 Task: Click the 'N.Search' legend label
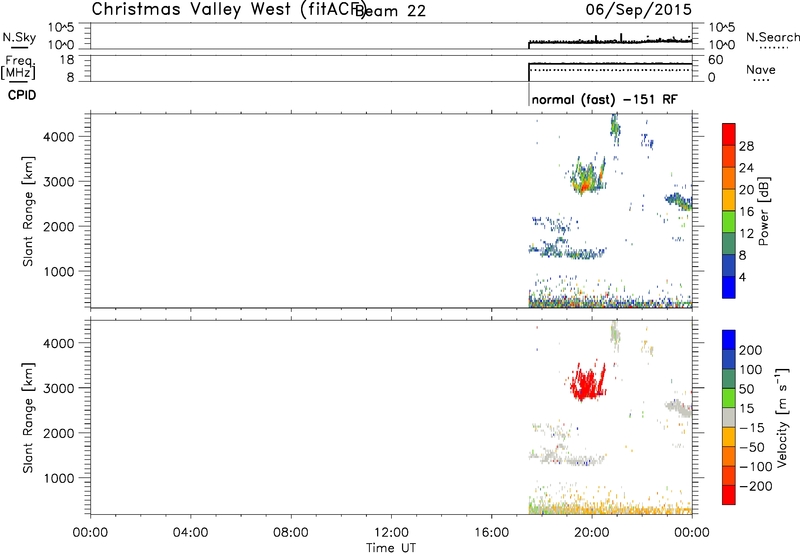point(772,37)
